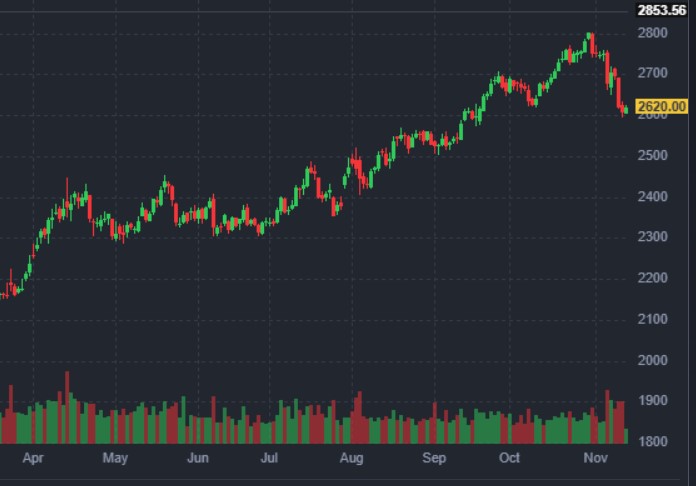The image size is (696, 486).
Task: Select the 2300 level on the price scale
Action: 652,237
